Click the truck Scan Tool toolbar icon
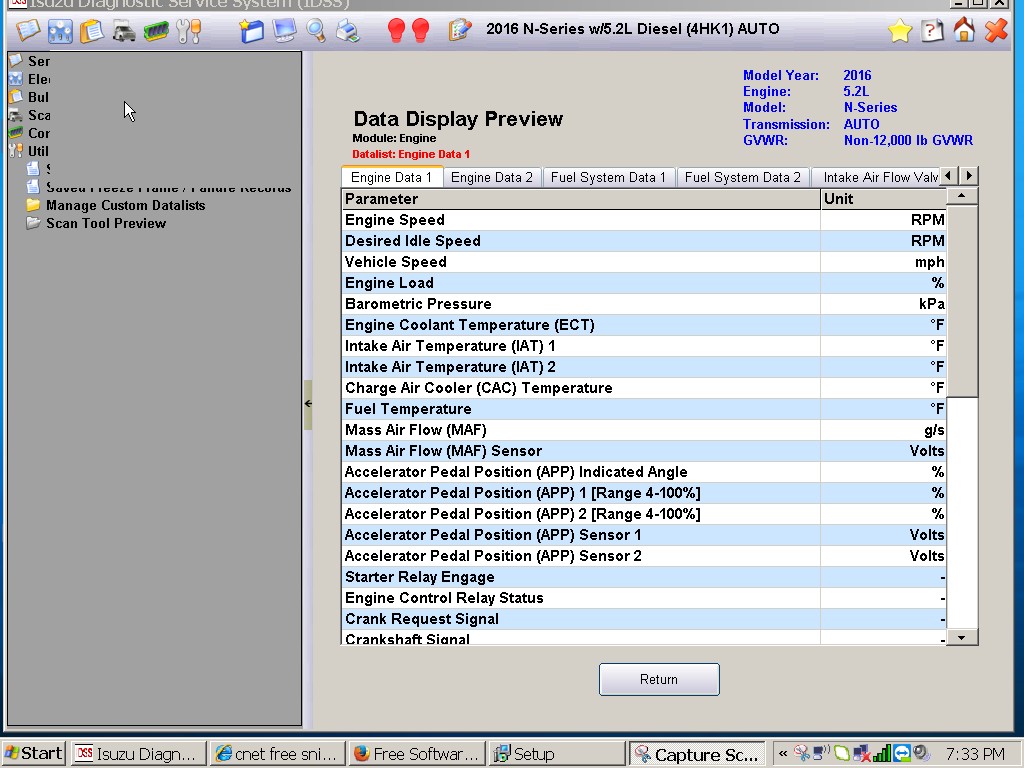The height and width of the screenshot is (768, 1024). [x=123, y=31]
